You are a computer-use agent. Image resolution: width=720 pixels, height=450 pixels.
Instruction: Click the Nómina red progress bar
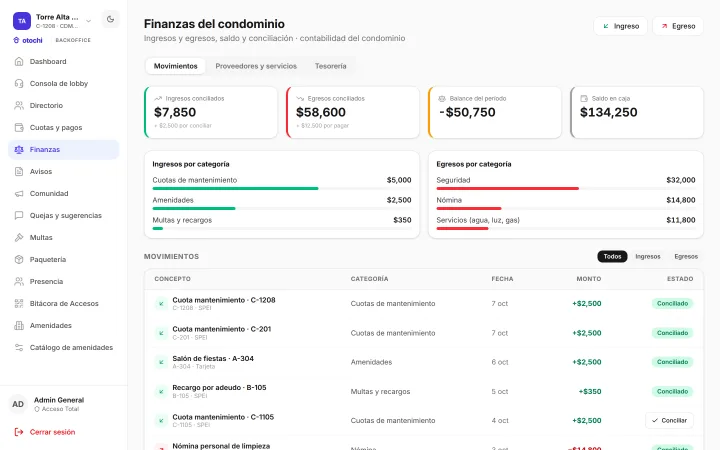(469, 208)
